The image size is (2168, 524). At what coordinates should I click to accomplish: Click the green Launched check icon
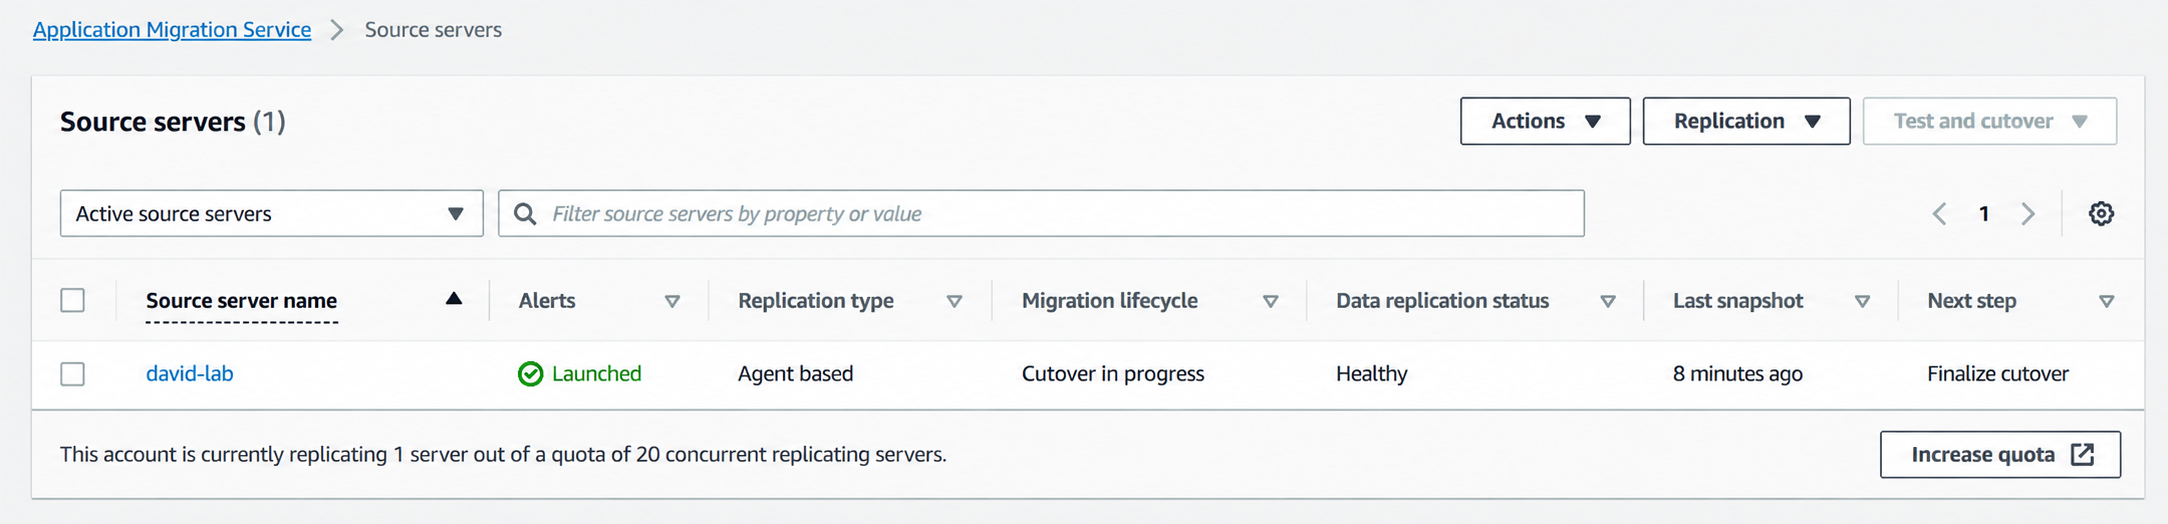[x=530, y=374]
